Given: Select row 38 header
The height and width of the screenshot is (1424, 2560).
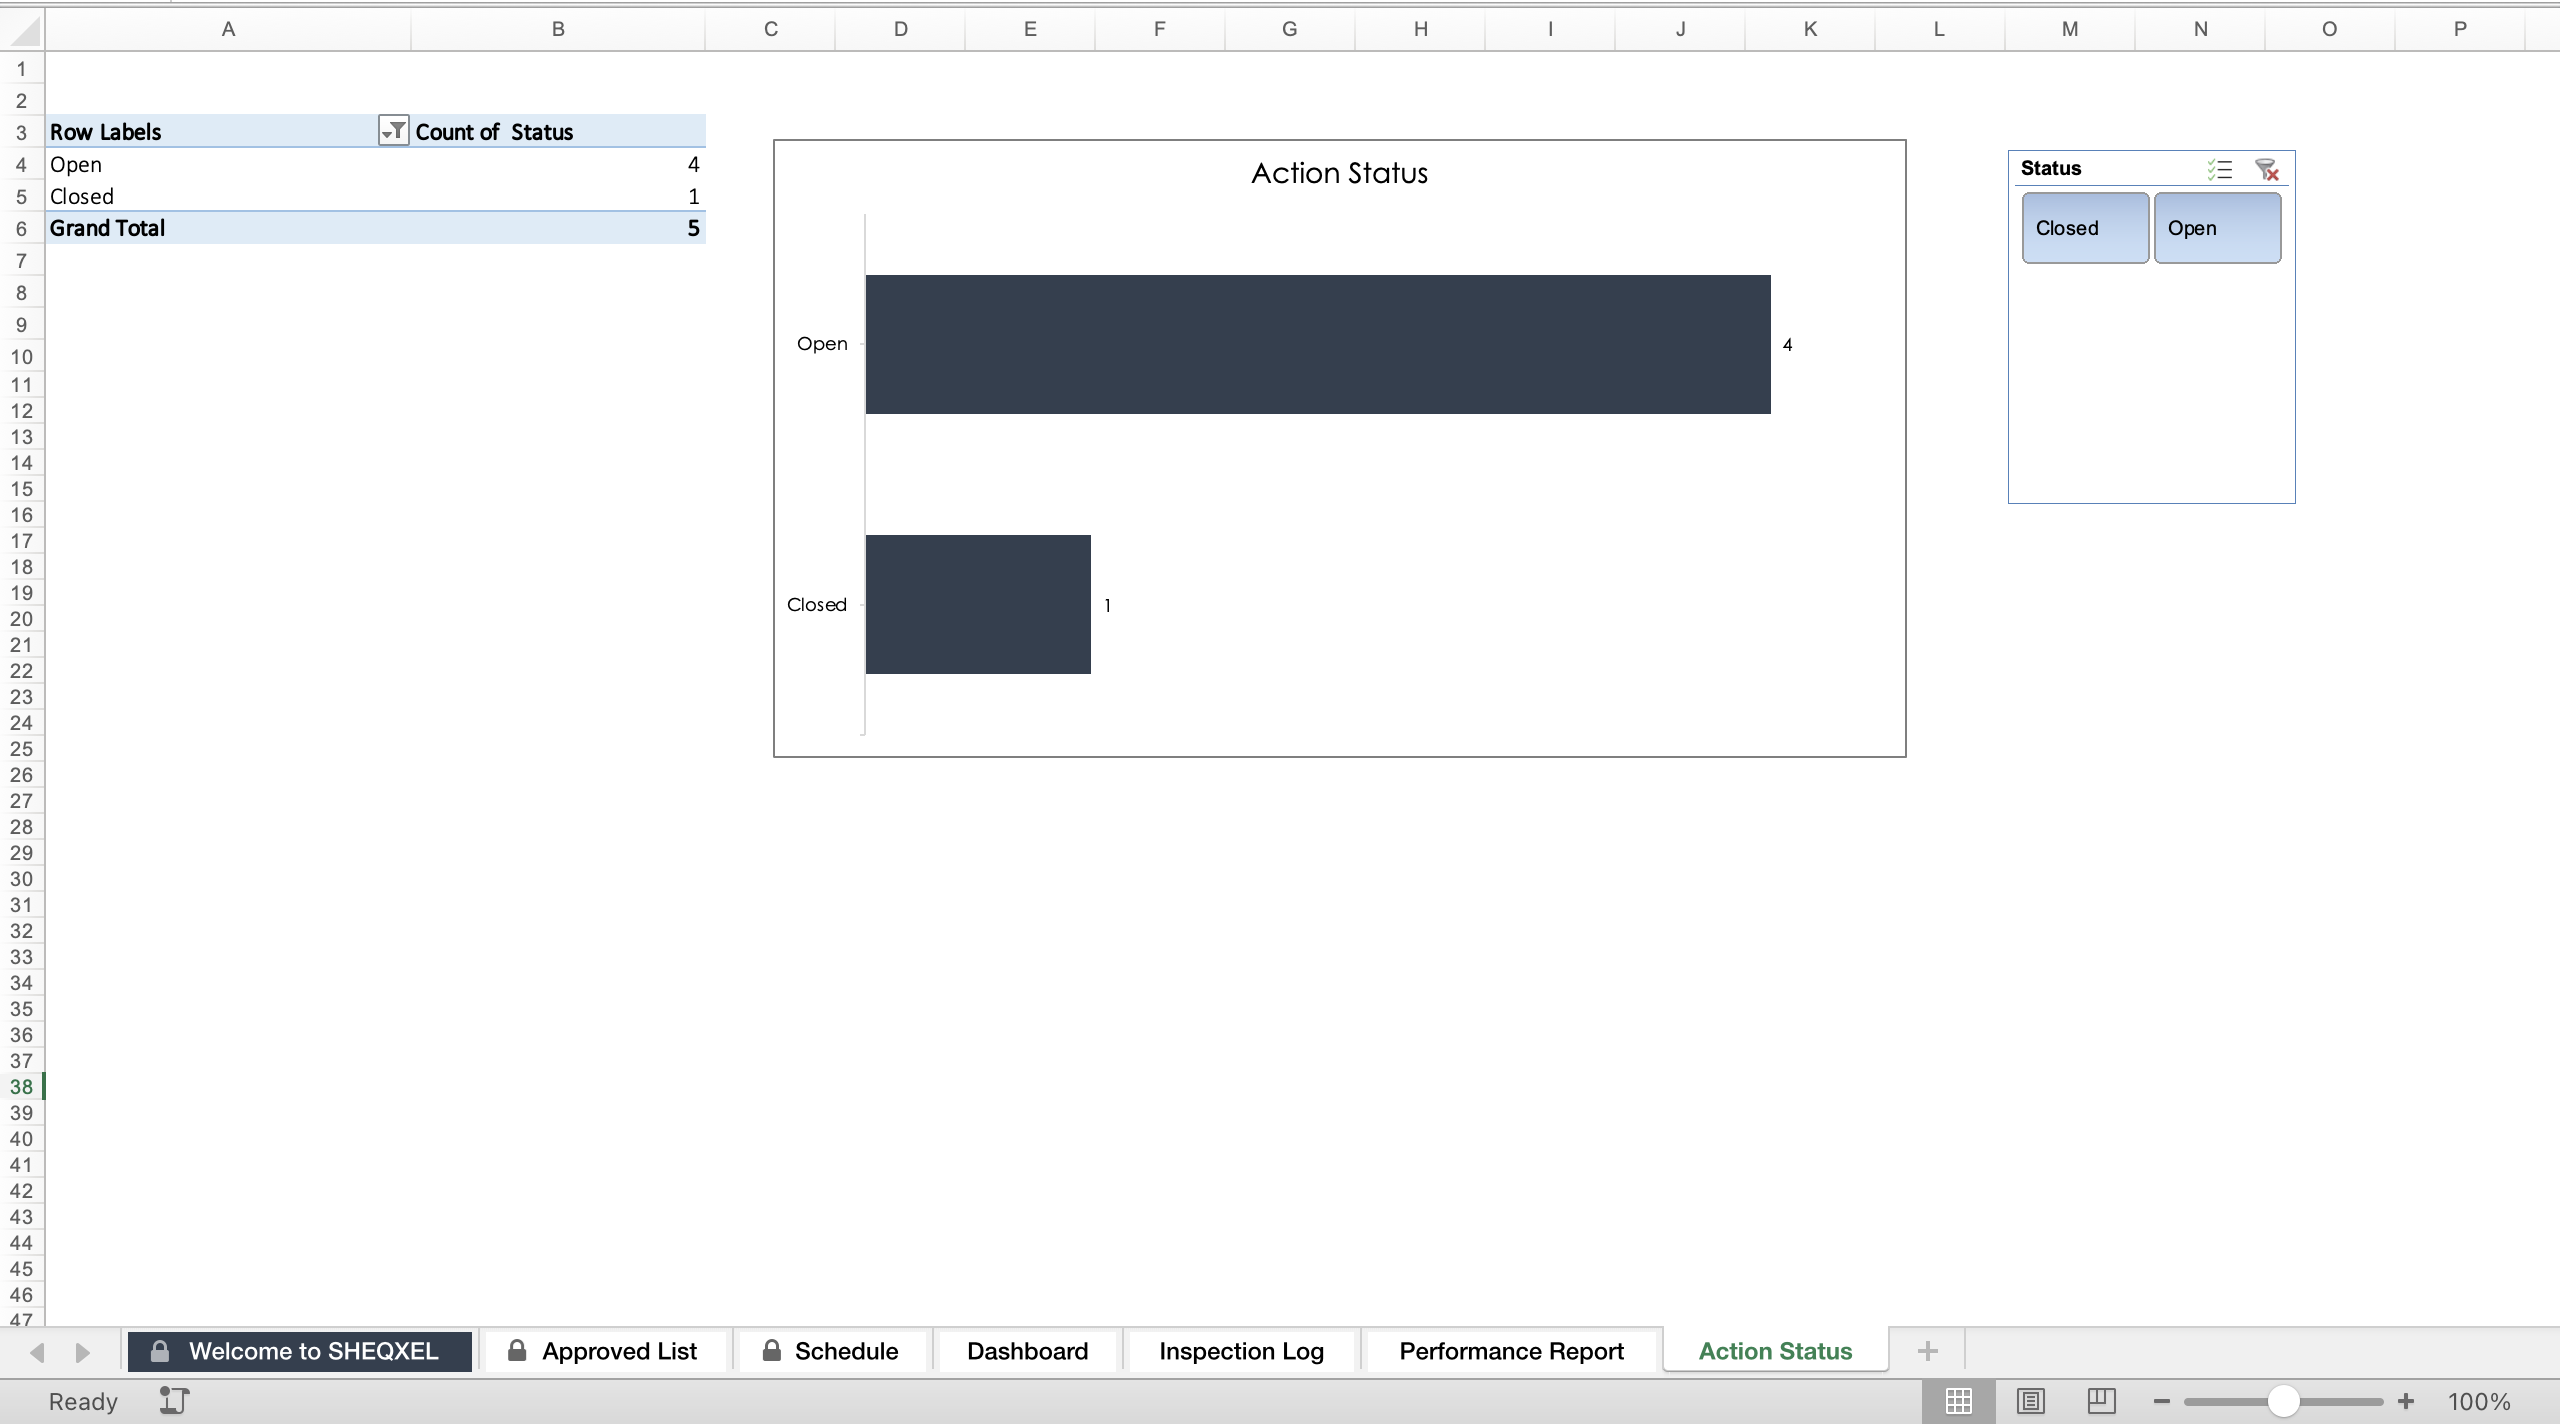Looking at the screenshot, I should pos(21,1086).
